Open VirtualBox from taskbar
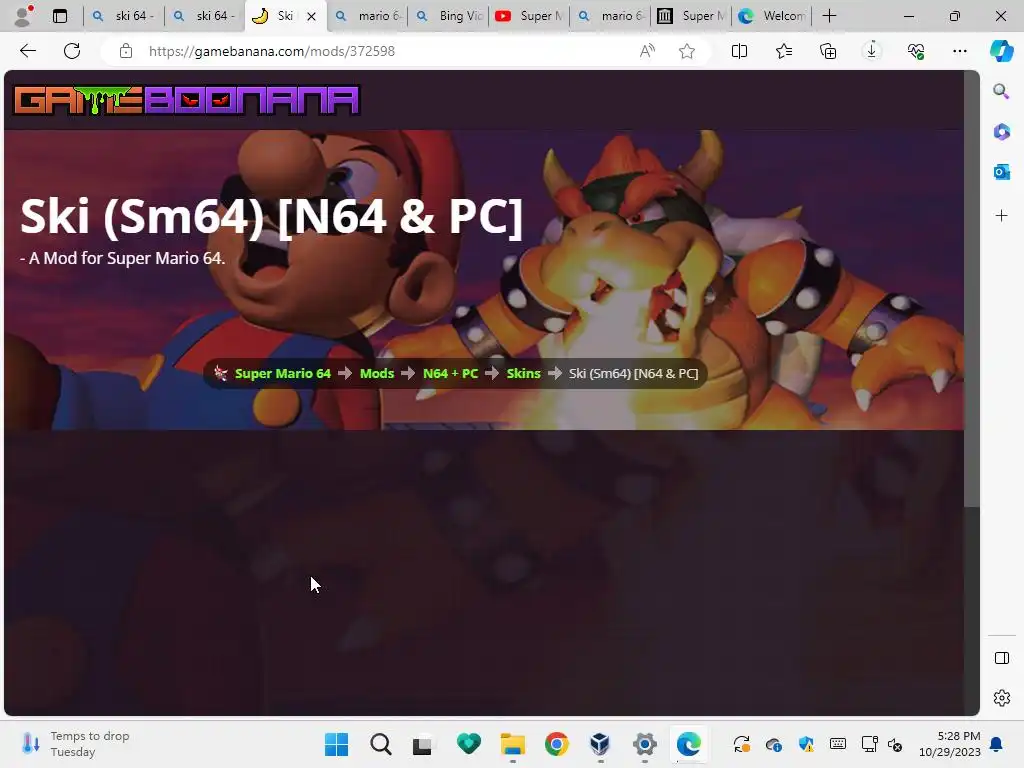This screenshot has width=1024, height=768. pos(600,744)
